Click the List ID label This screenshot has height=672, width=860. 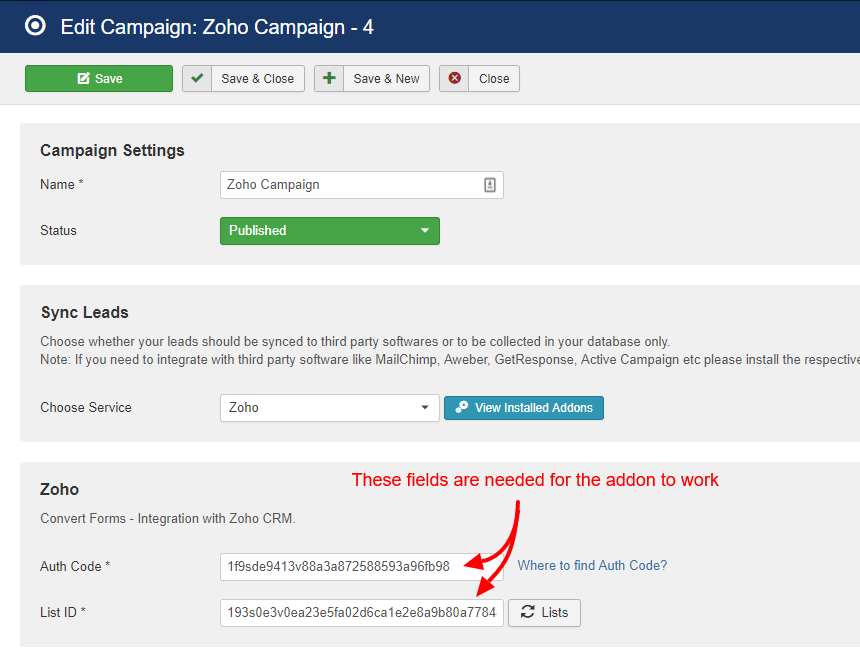63,613
